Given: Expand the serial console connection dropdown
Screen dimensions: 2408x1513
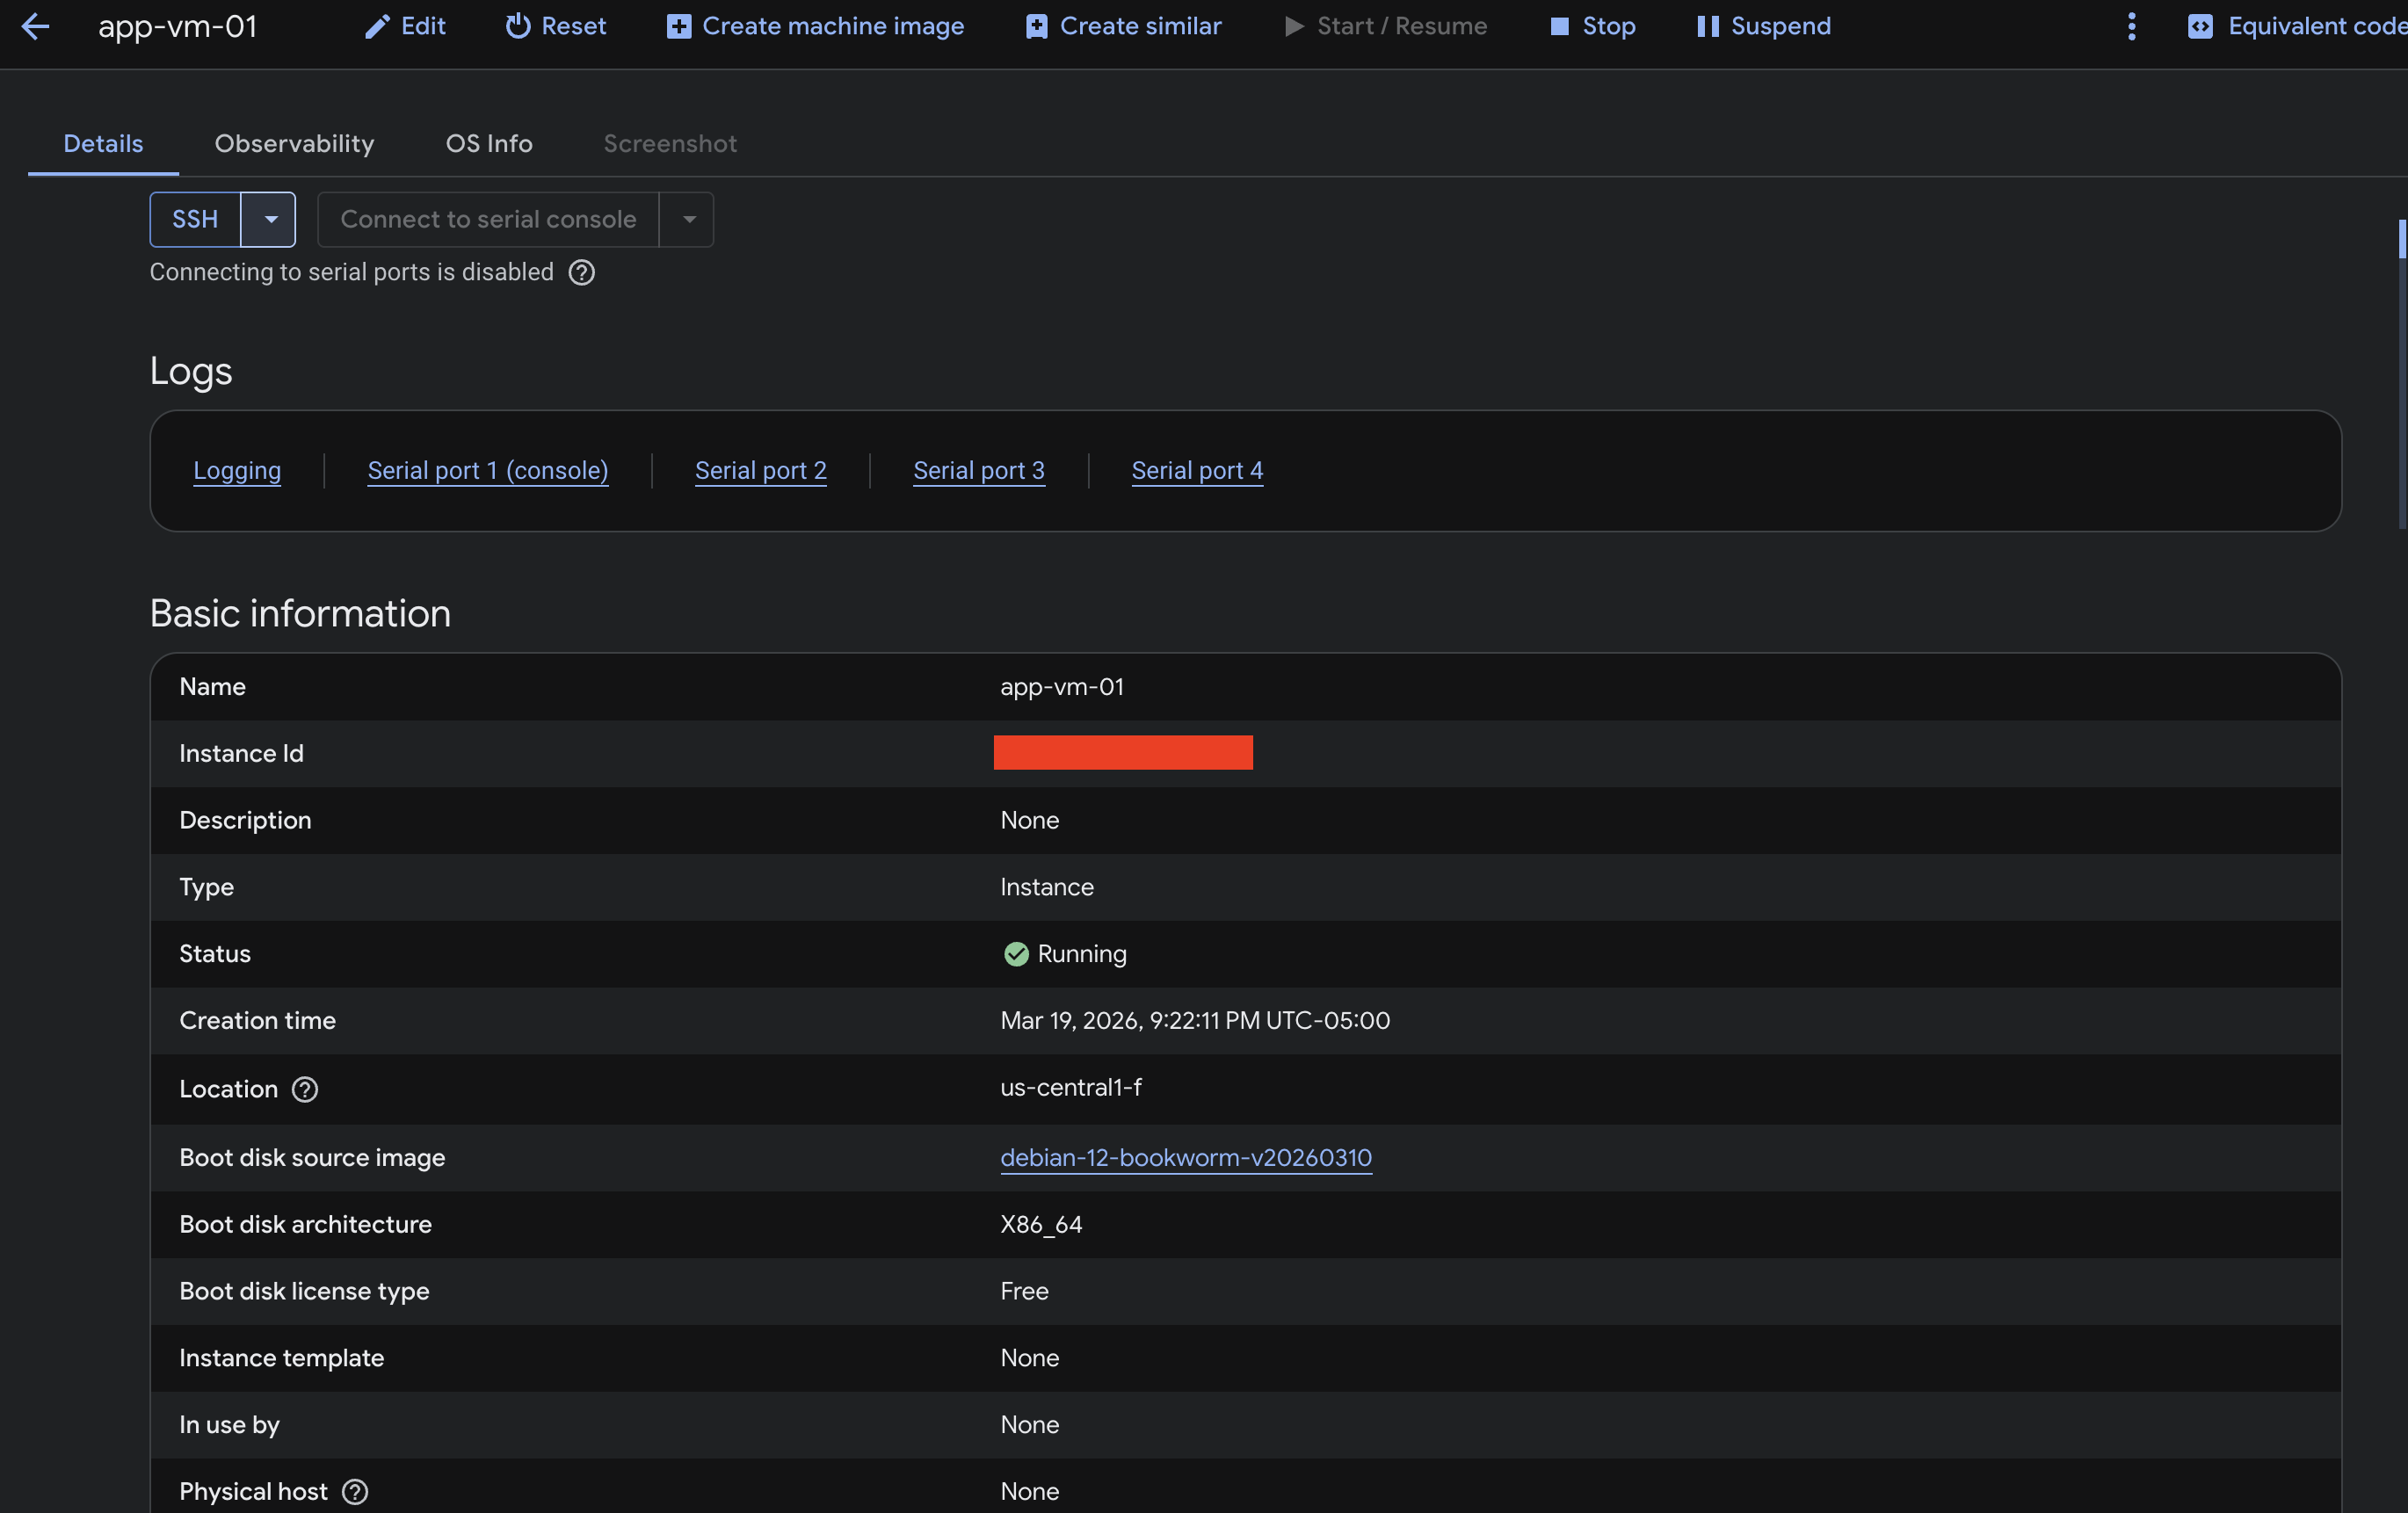Looking at the screenshot, I should [x=687, y=219].
